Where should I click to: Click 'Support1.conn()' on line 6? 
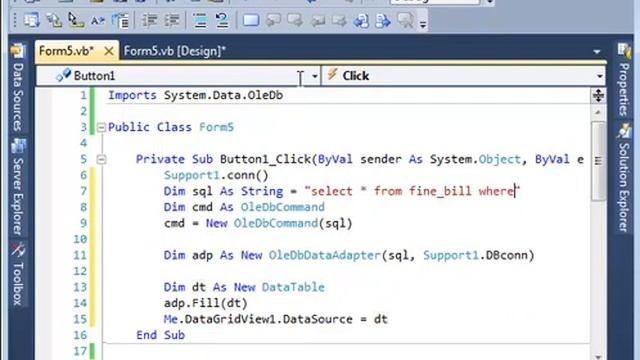216,176
